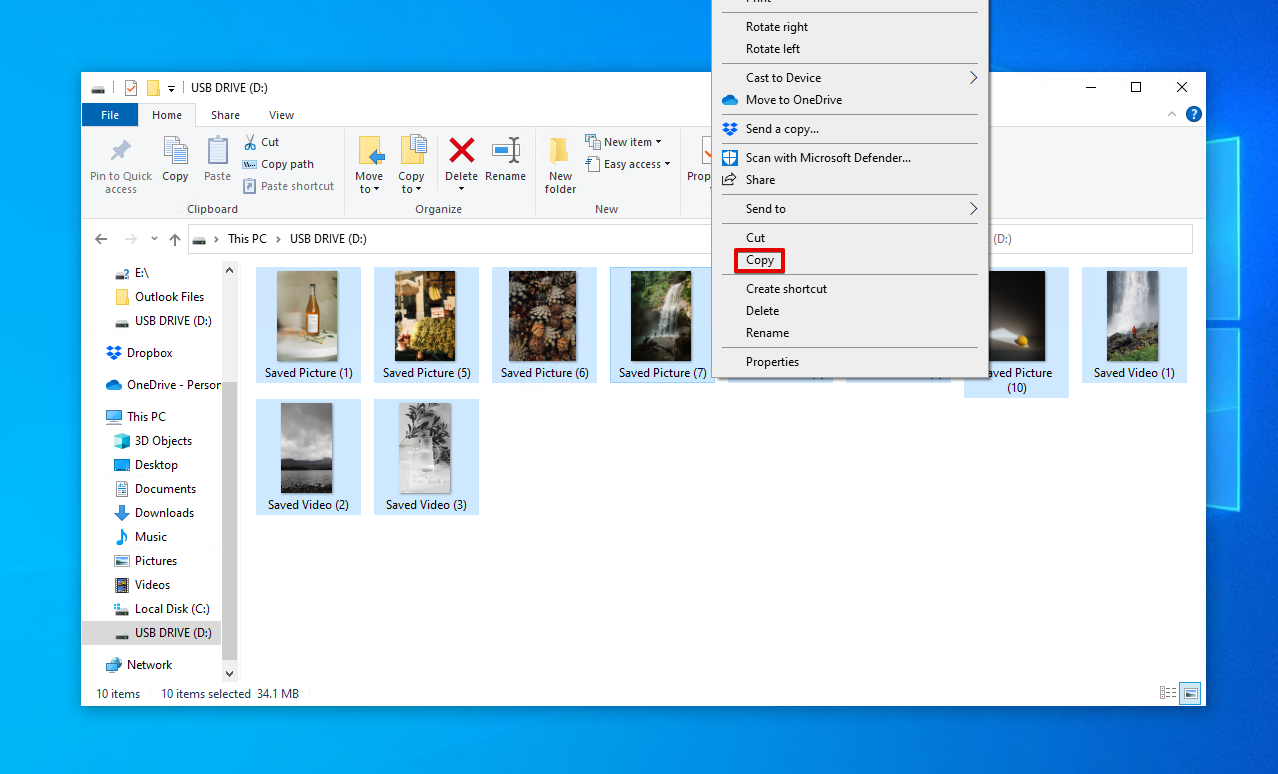The width and height of the screenshot is (1278, 774).
Task: Click the Copy path icon
Action: pos(250,164)
